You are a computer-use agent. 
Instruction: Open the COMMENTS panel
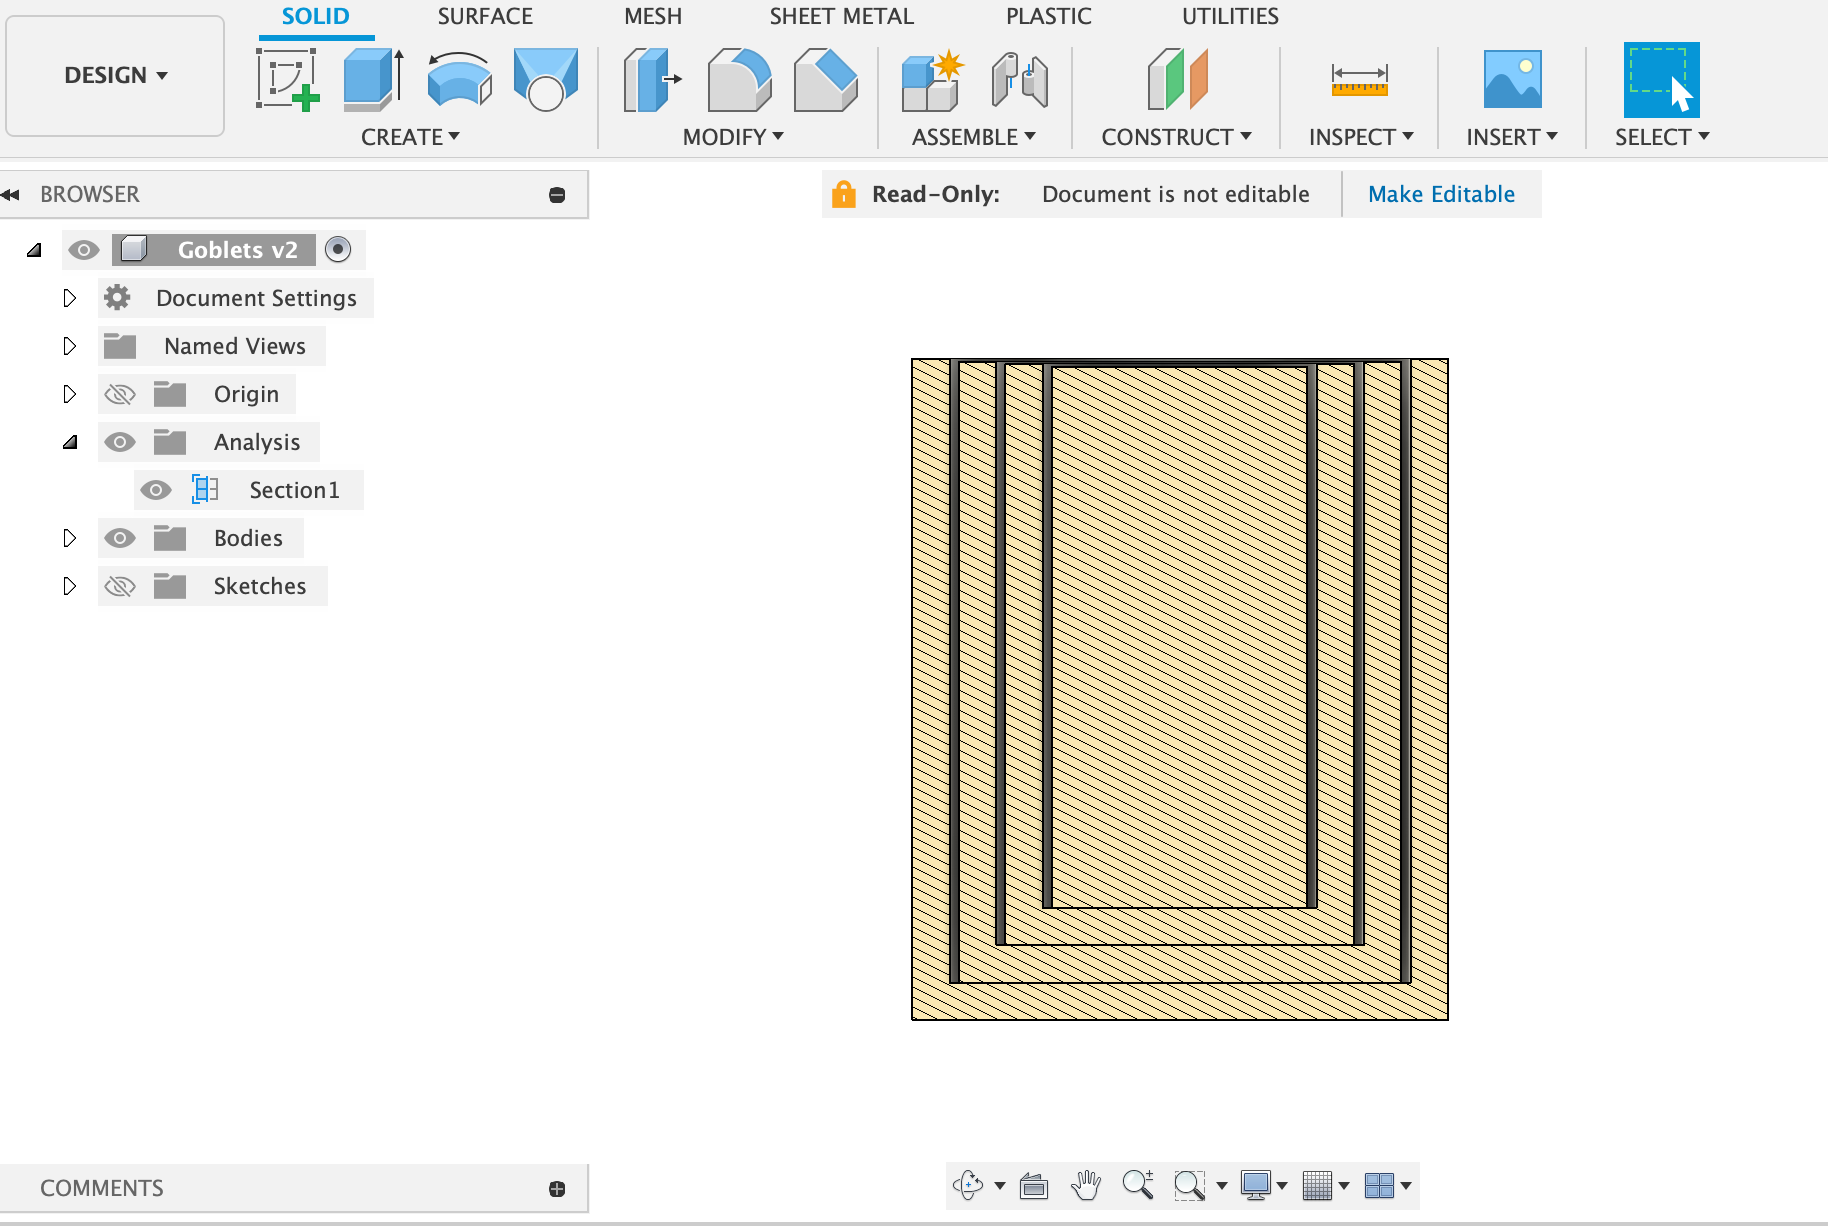[101, 1187]
